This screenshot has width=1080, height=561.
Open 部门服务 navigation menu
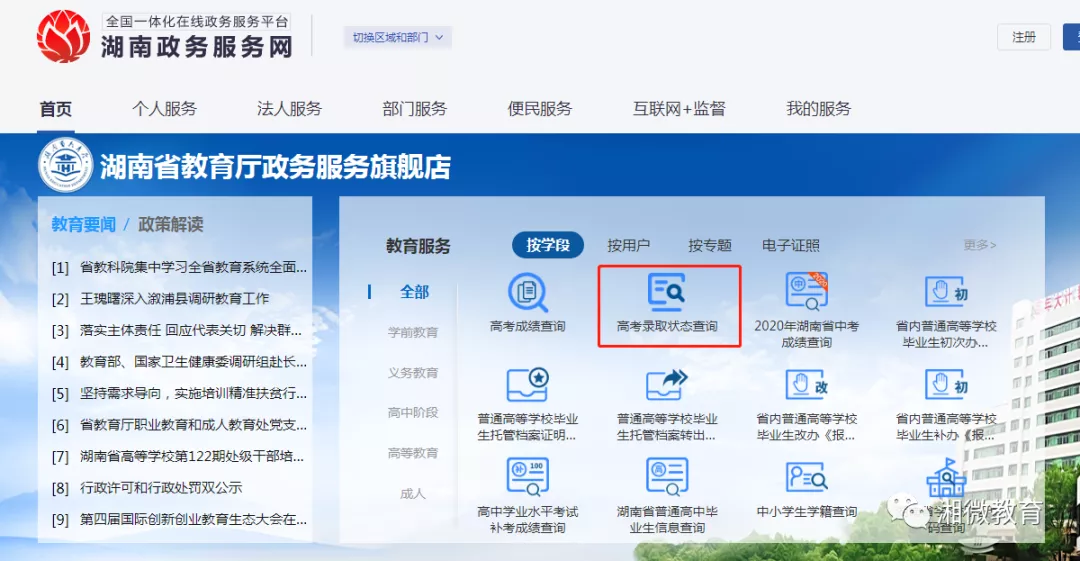[415, 109]
